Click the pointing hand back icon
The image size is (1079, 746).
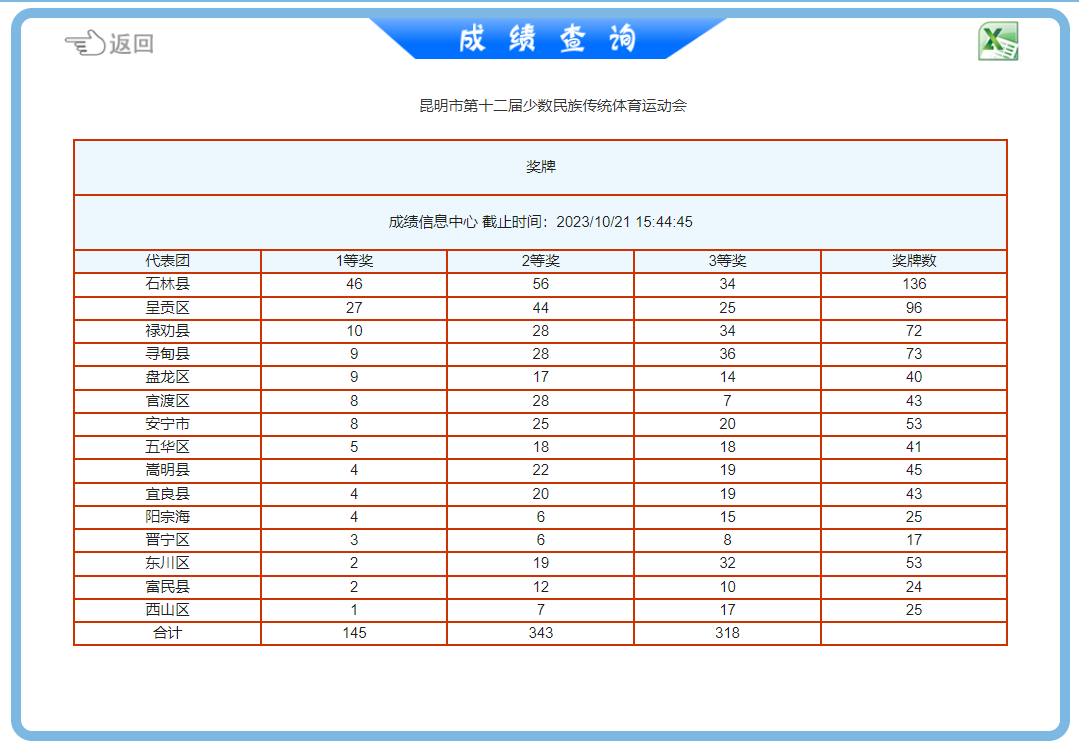coord(85,43)
